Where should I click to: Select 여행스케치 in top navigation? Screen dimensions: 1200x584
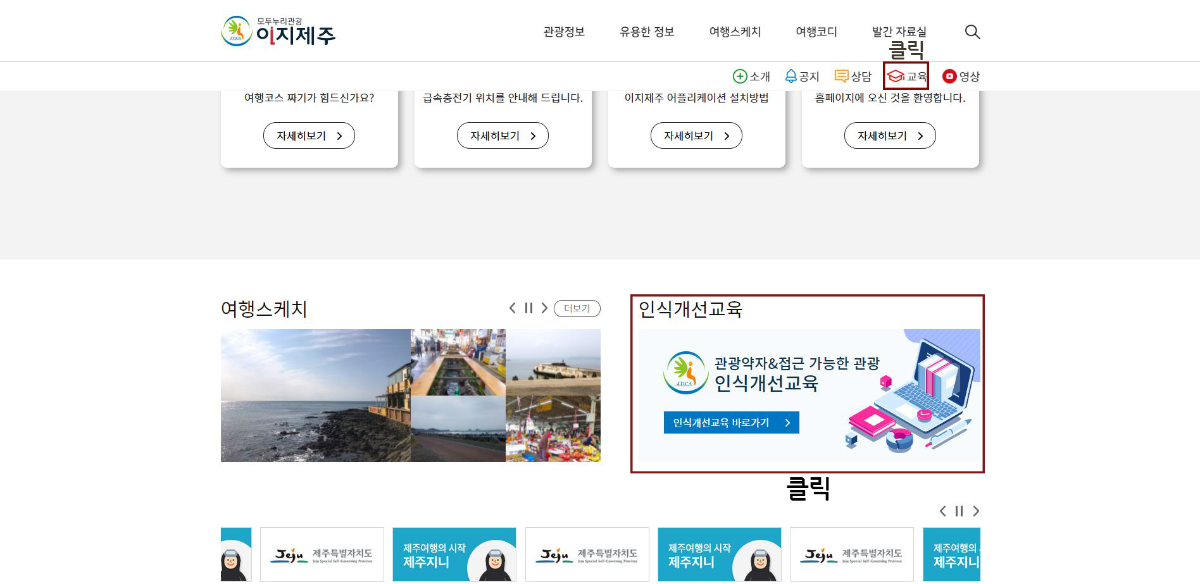click(x=735, y=32)
